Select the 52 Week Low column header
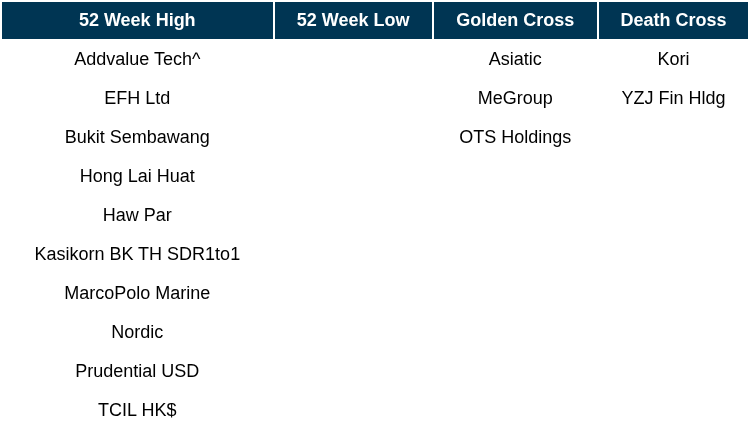 pos(353,20)
